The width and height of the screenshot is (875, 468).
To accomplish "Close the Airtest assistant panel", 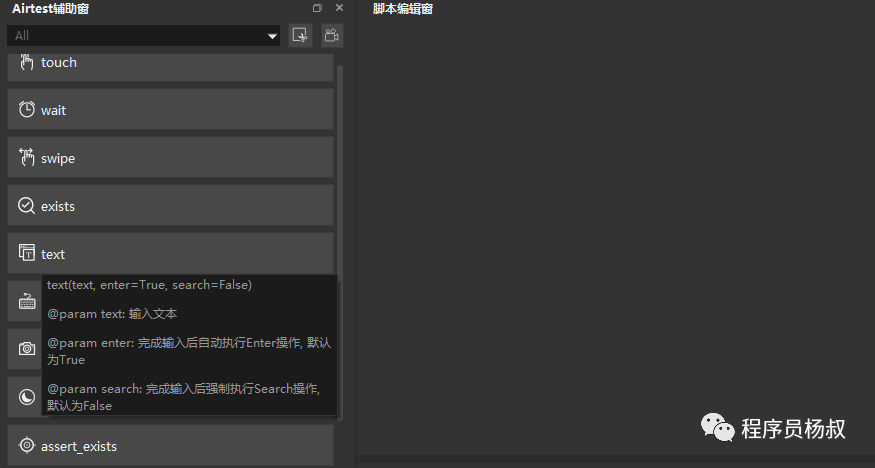I will pyautogui.click(x=339, y=8).
